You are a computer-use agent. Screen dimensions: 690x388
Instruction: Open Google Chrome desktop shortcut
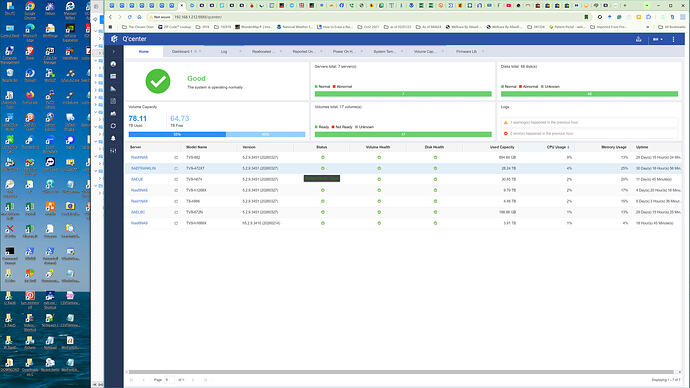click(x=30, y=9)
